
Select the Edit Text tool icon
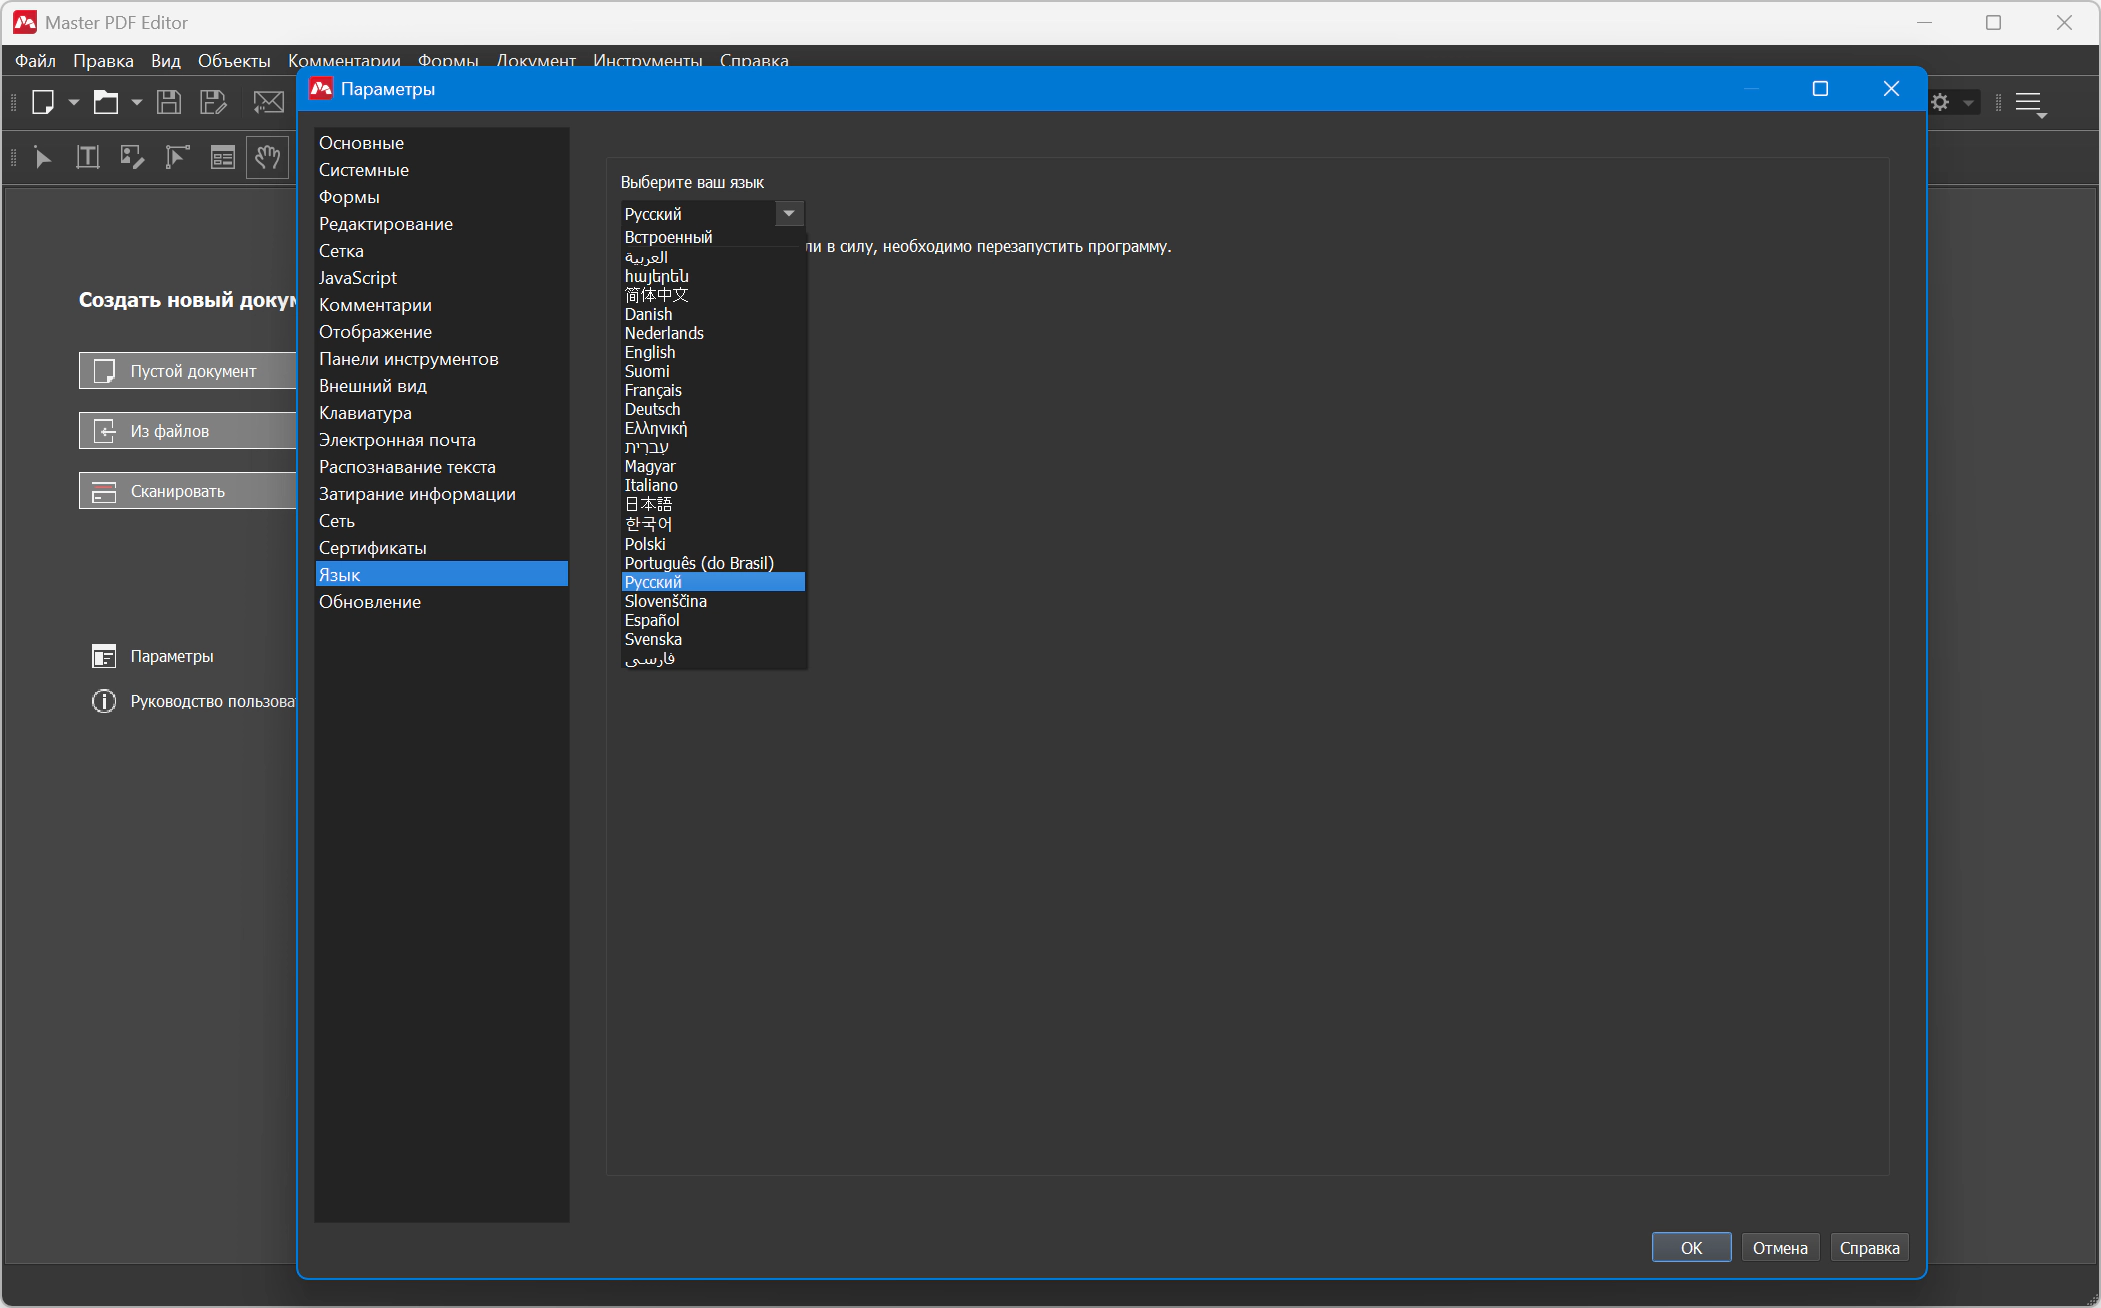pos(88,157)
